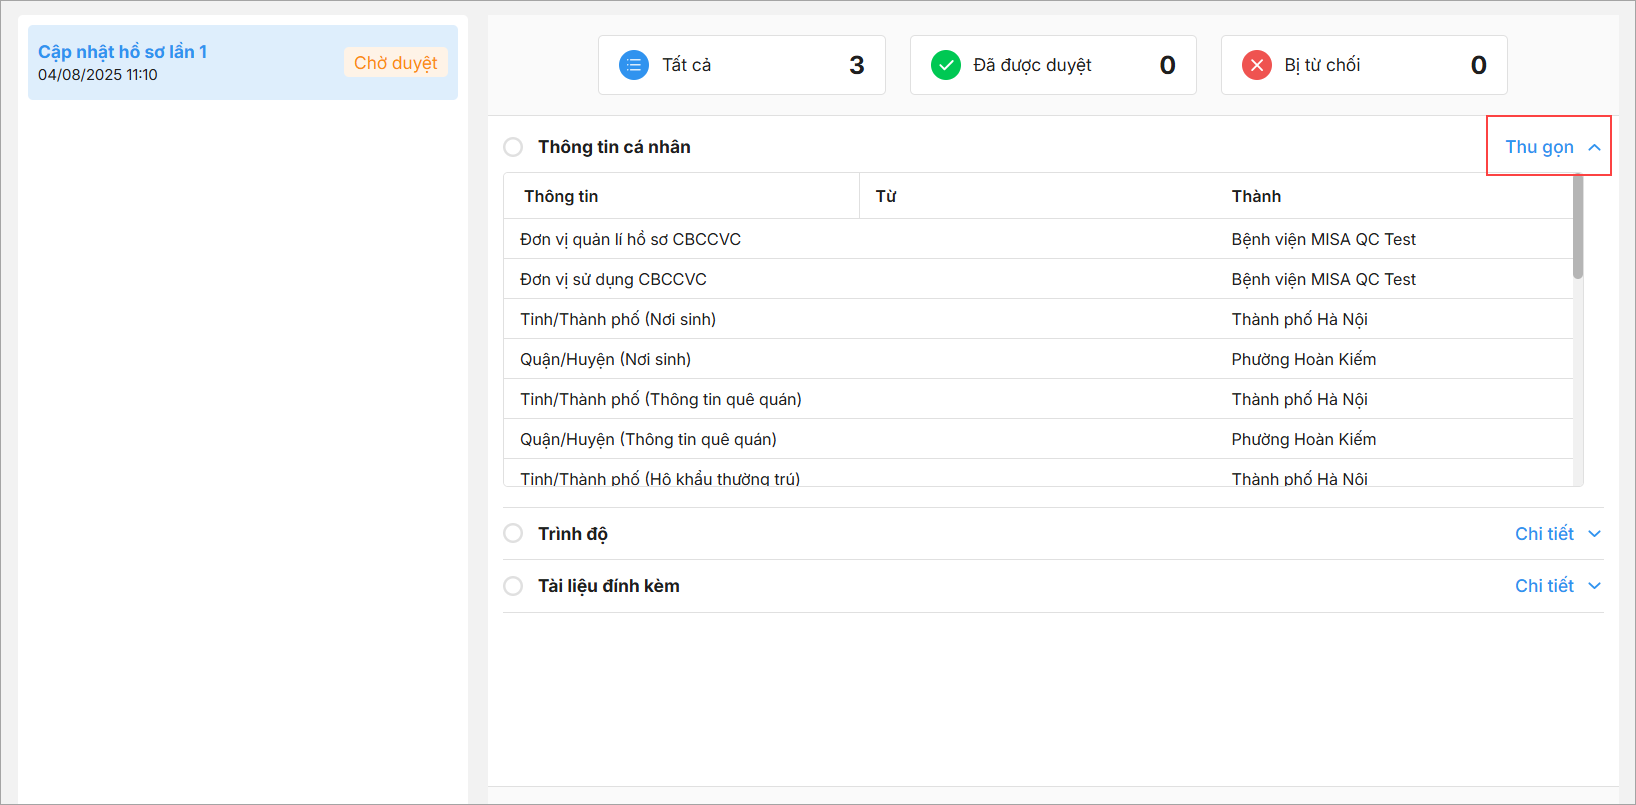Viewport: 1636px width, 805px height.
Task: Click the blue list icon beside Tất cả
Action: (x=634, y=65)
